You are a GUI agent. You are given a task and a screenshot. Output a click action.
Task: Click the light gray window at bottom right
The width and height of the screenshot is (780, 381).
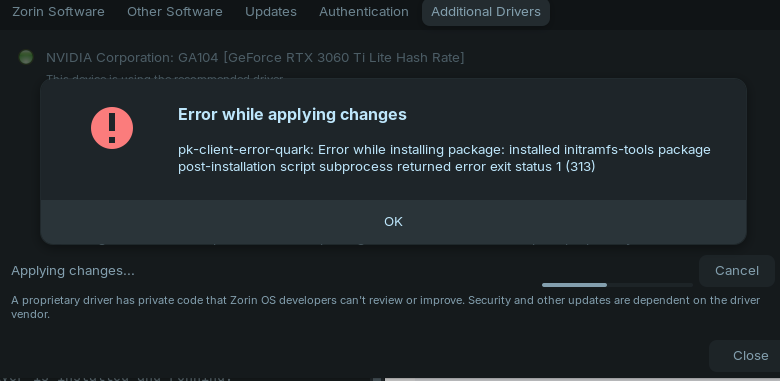point(582,379)
